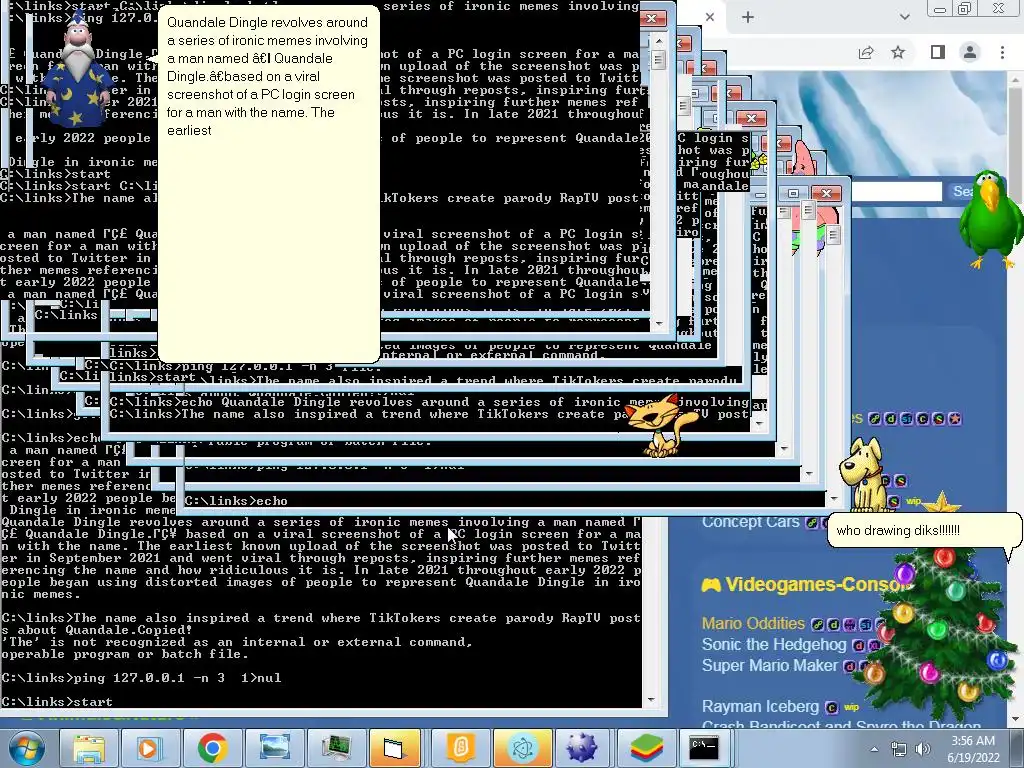The height and width of the screenshot is (768, 1024).
Task: Launch BlueStacks from the taskbar
Action: pyautogui.click(x=647, y=748)
